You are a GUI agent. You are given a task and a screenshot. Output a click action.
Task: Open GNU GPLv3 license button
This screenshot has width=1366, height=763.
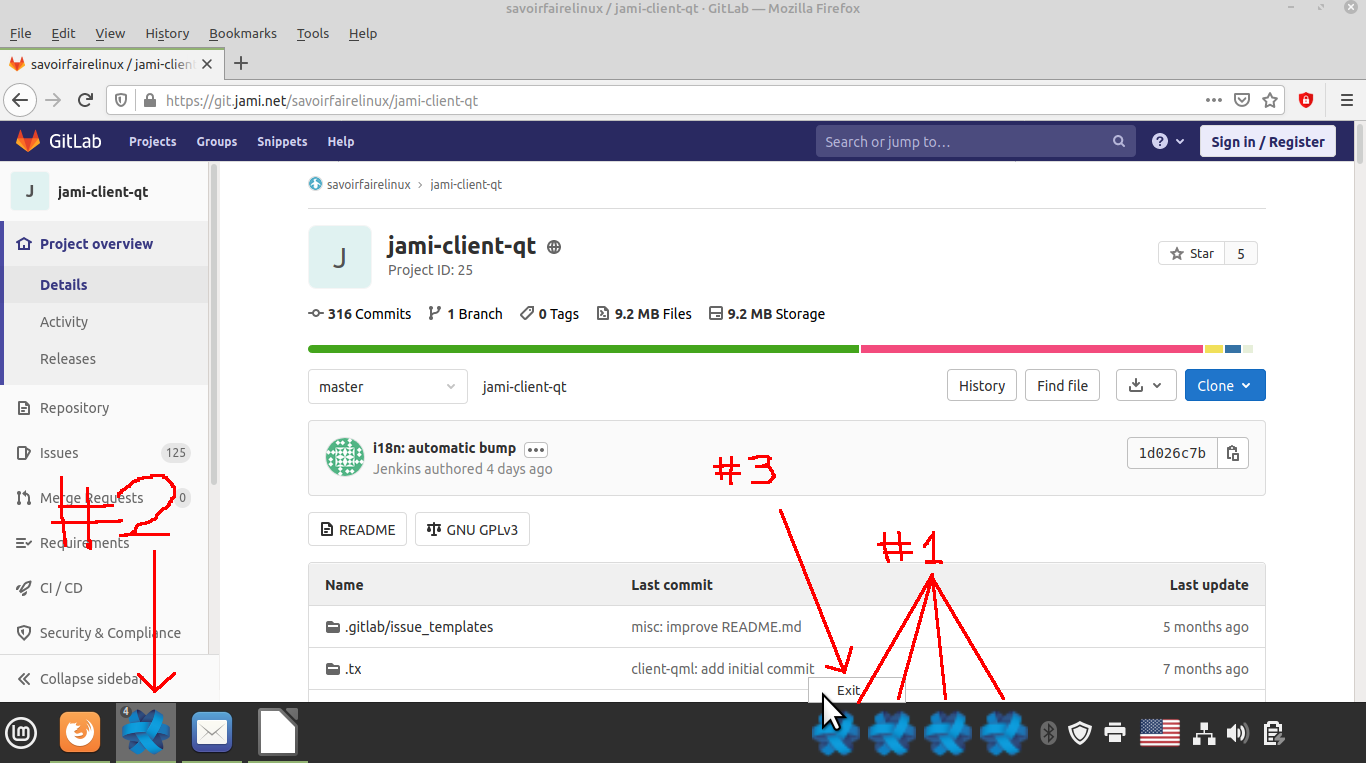tap(472, 530)
